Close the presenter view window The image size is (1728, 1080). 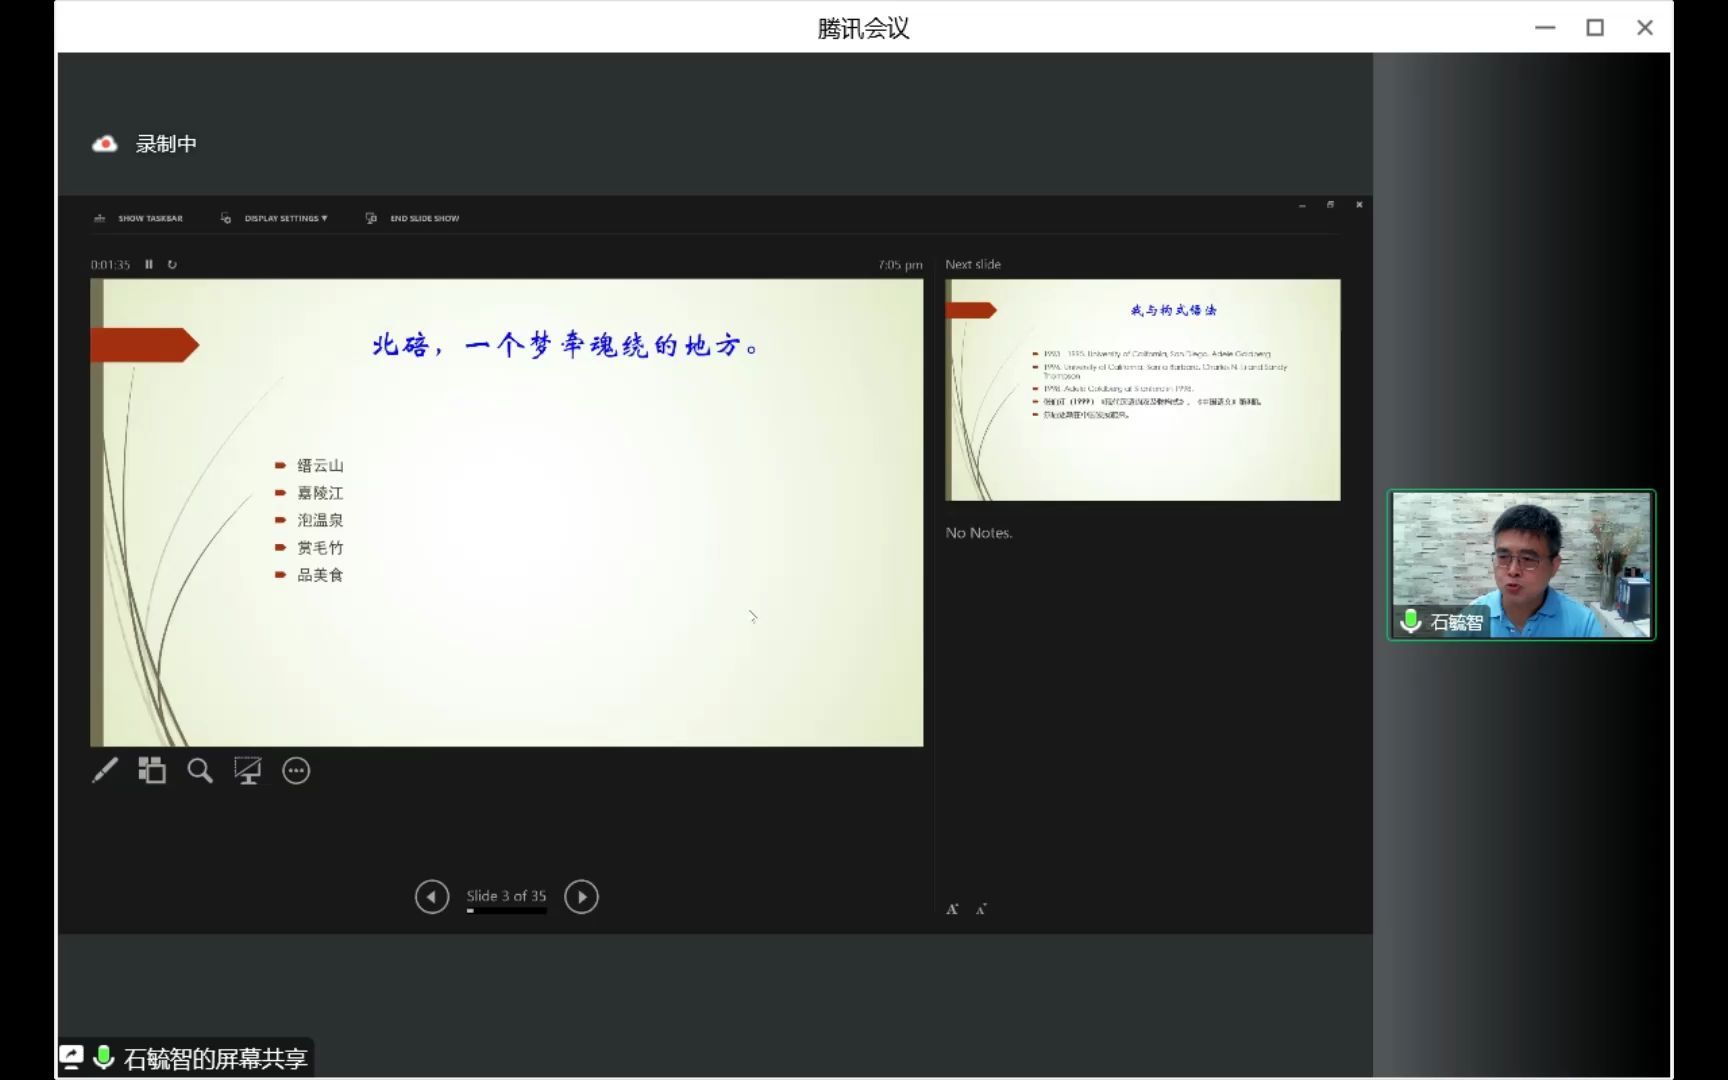tap(1359, 205)
